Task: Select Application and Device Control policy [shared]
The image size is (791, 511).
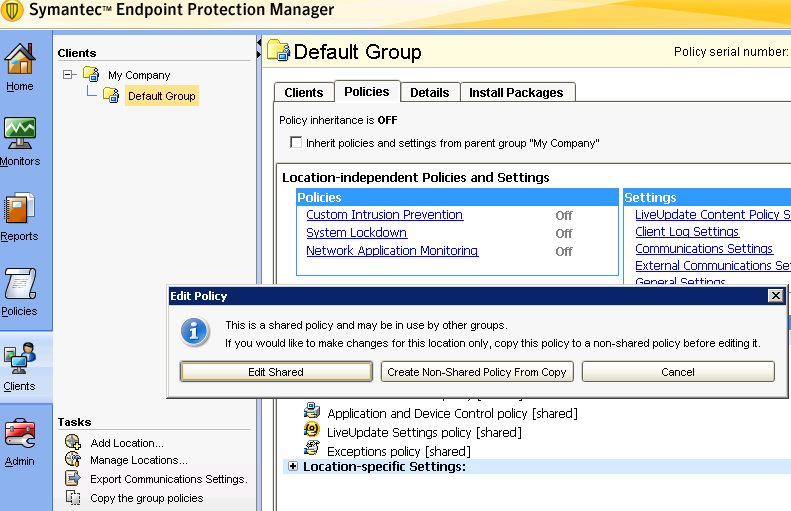Action: [452, 413]
